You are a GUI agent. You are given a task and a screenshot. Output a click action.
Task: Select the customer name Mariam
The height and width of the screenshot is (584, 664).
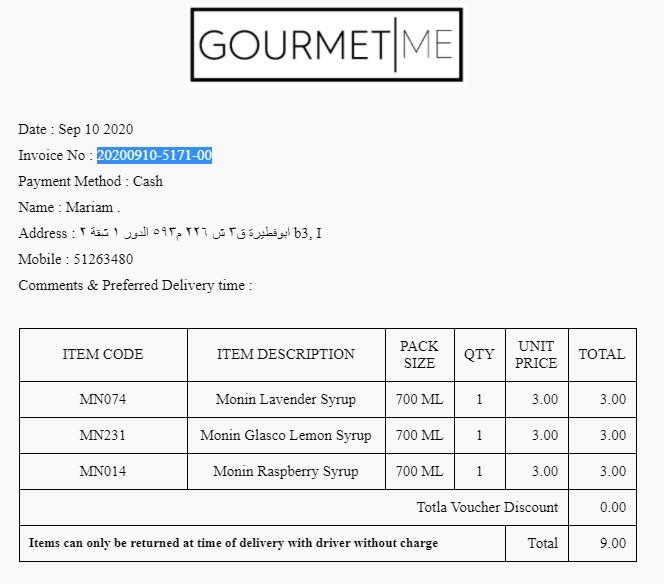click(x=92, y=207)
